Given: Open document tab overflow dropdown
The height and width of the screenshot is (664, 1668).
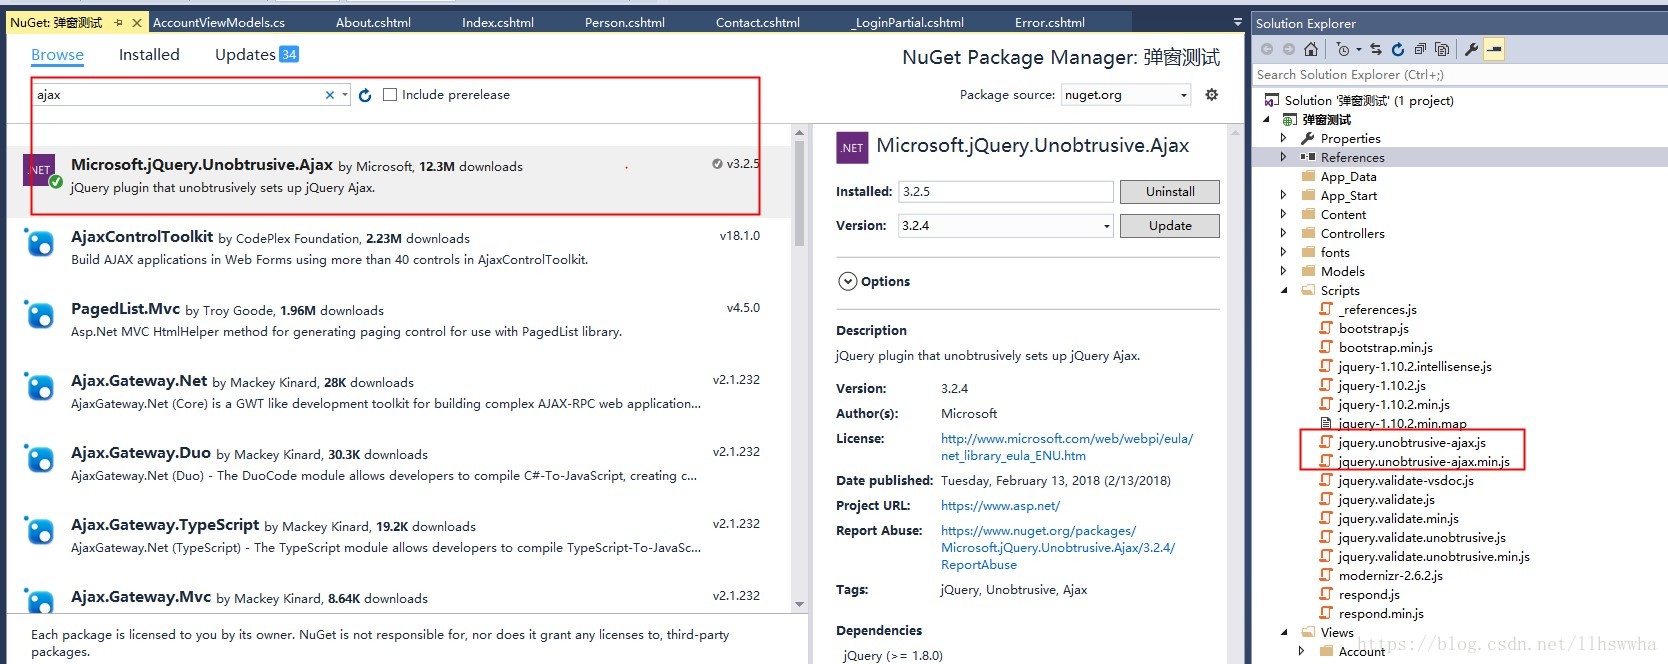Looking at the screenshot, I should tap(1238, 22).
